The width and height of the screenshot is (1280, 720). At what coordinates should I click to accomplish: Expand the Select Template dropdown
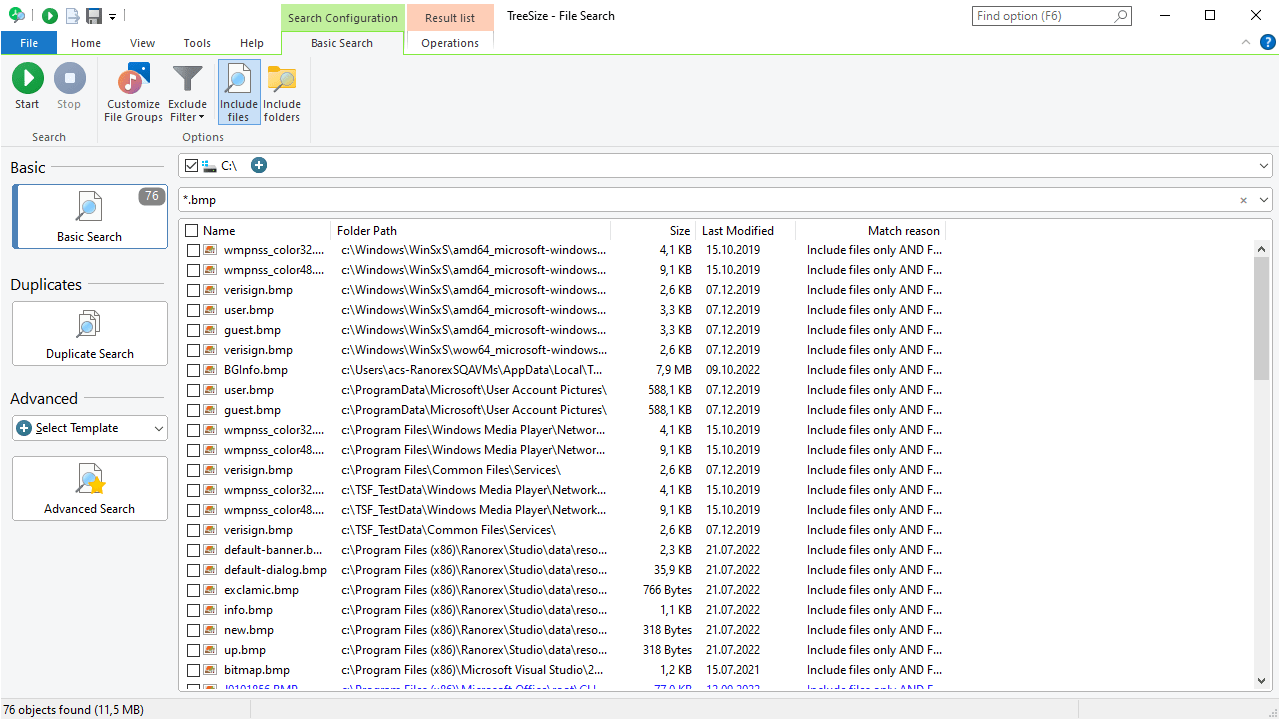90,428
